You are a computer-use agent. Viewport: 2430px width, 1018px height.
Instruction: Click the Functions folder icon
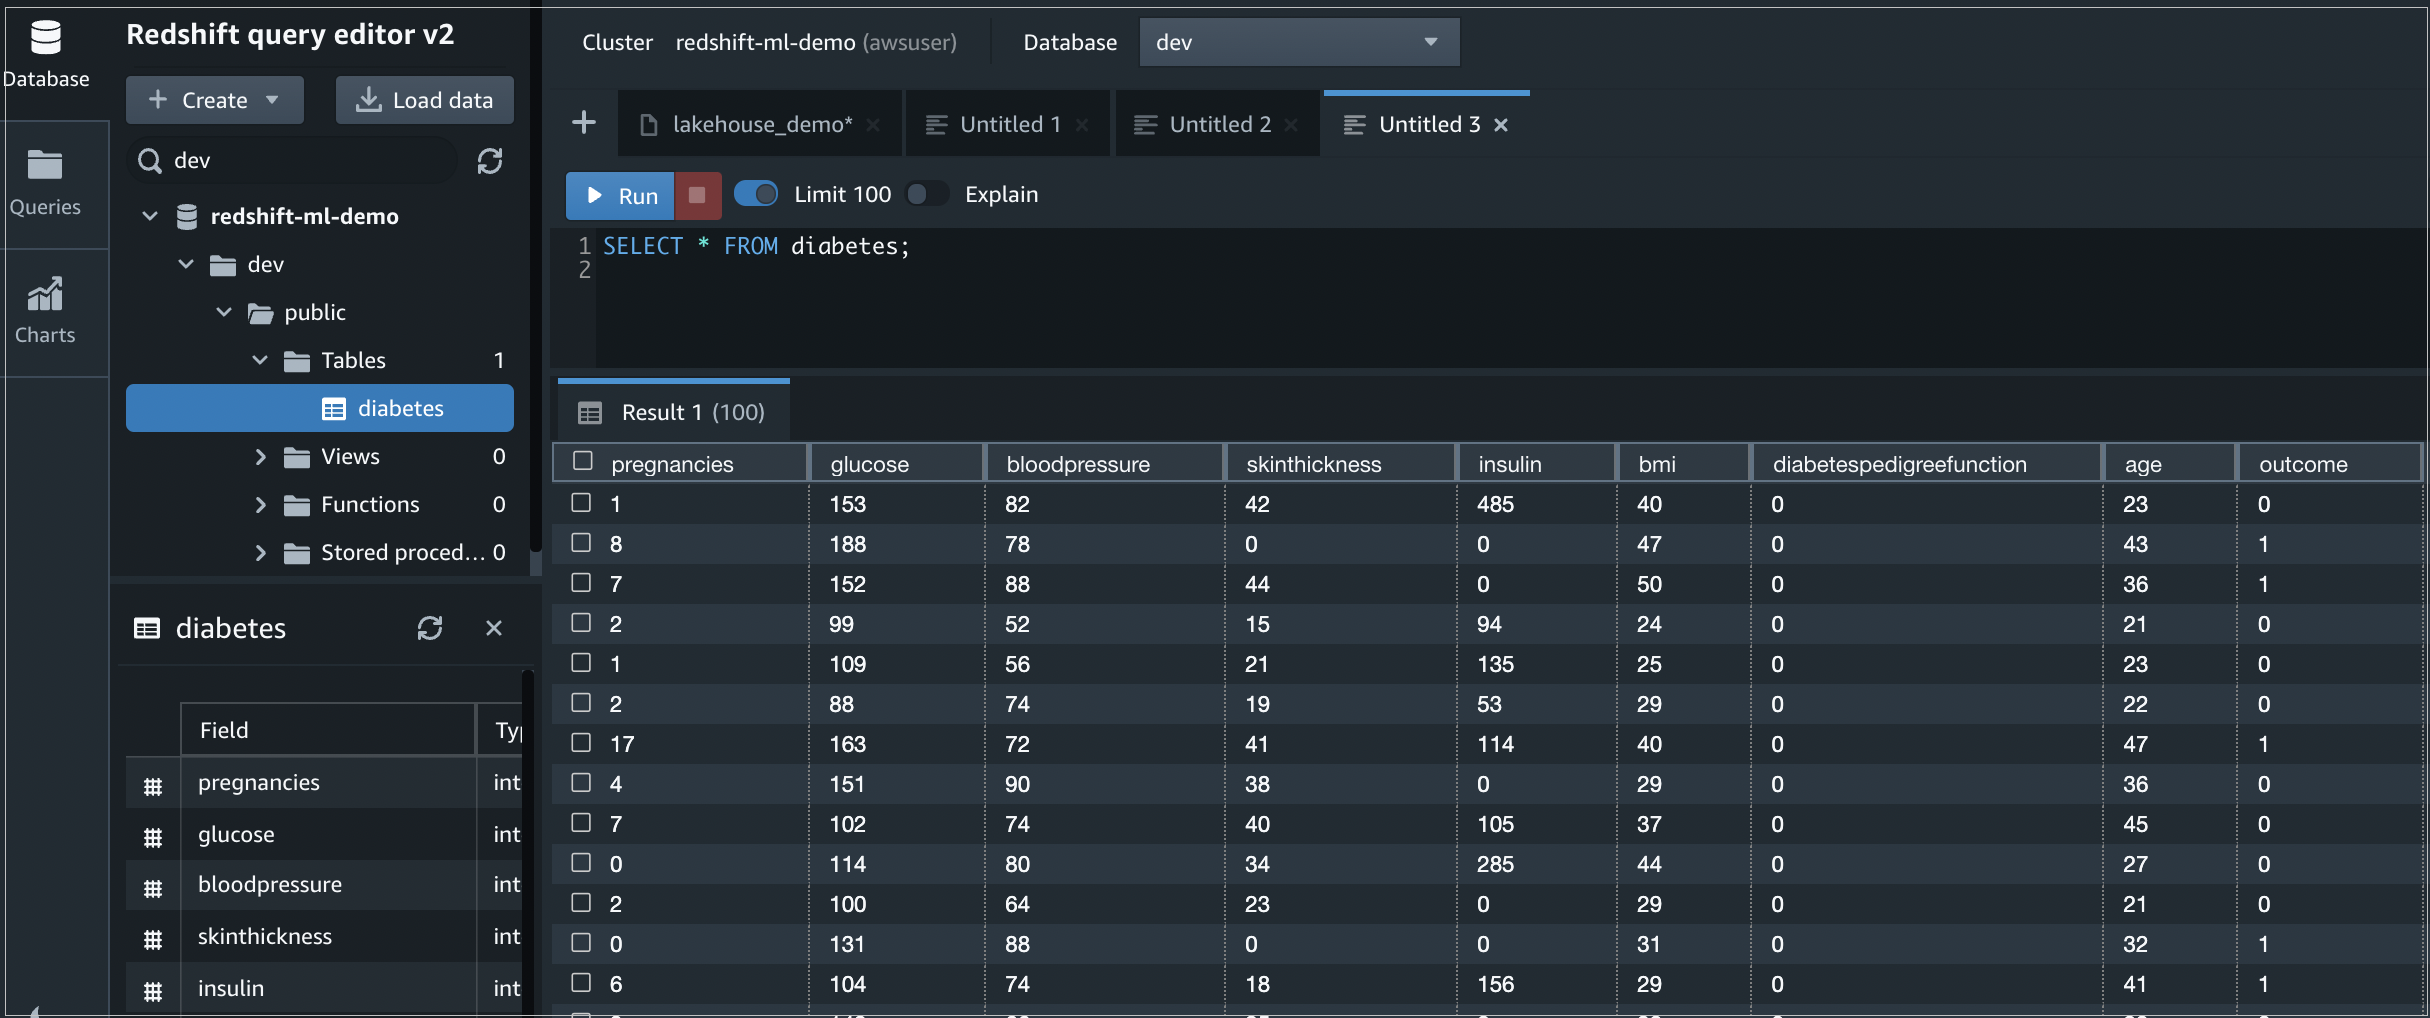297,505
